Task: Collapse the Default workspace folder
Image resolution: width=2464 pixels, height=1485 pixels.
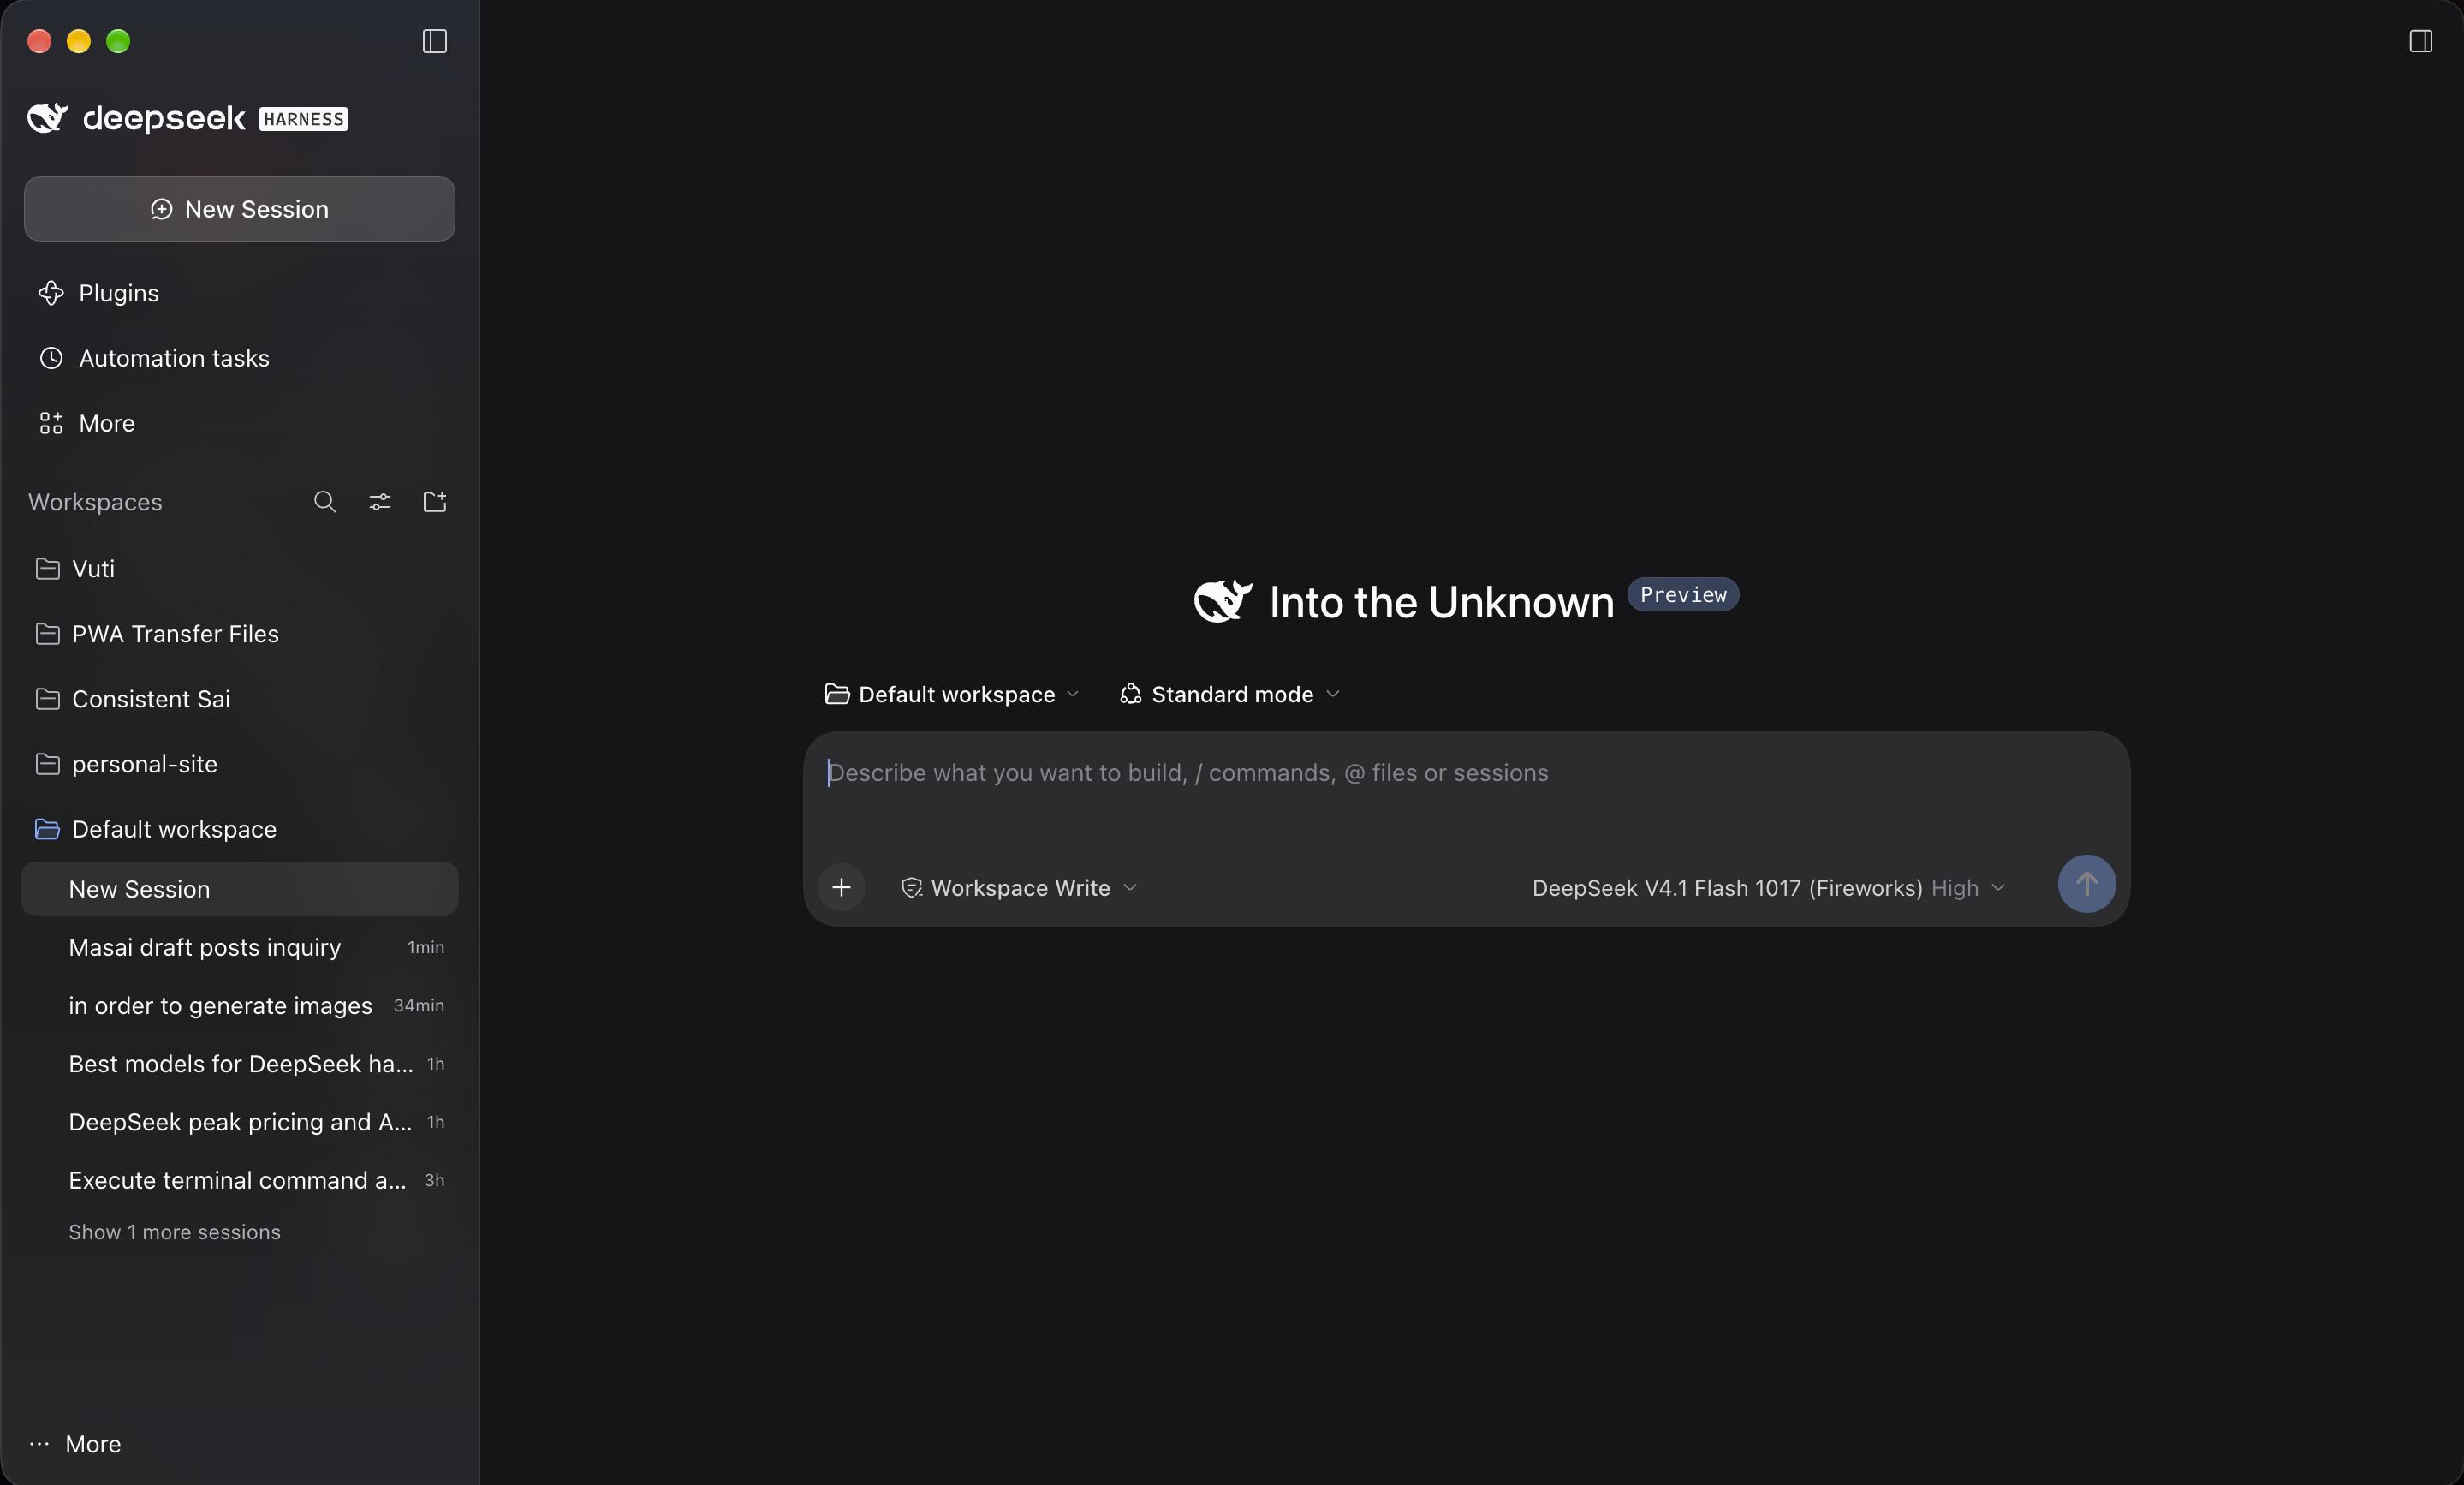Action: click(239, 829)
